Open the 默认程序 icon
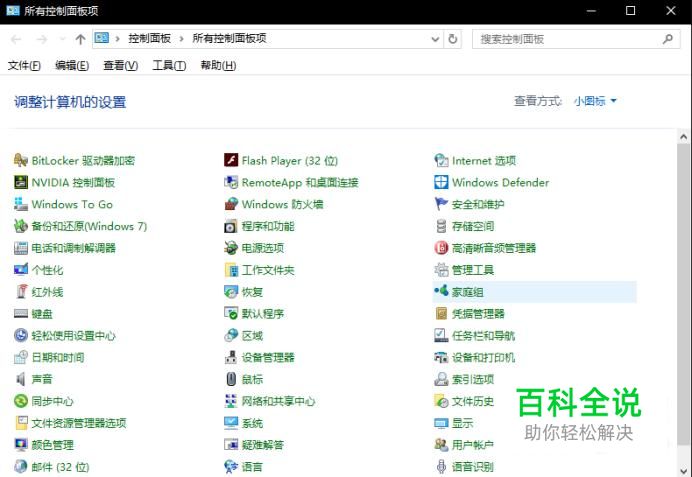 click(x=231, y=313)
